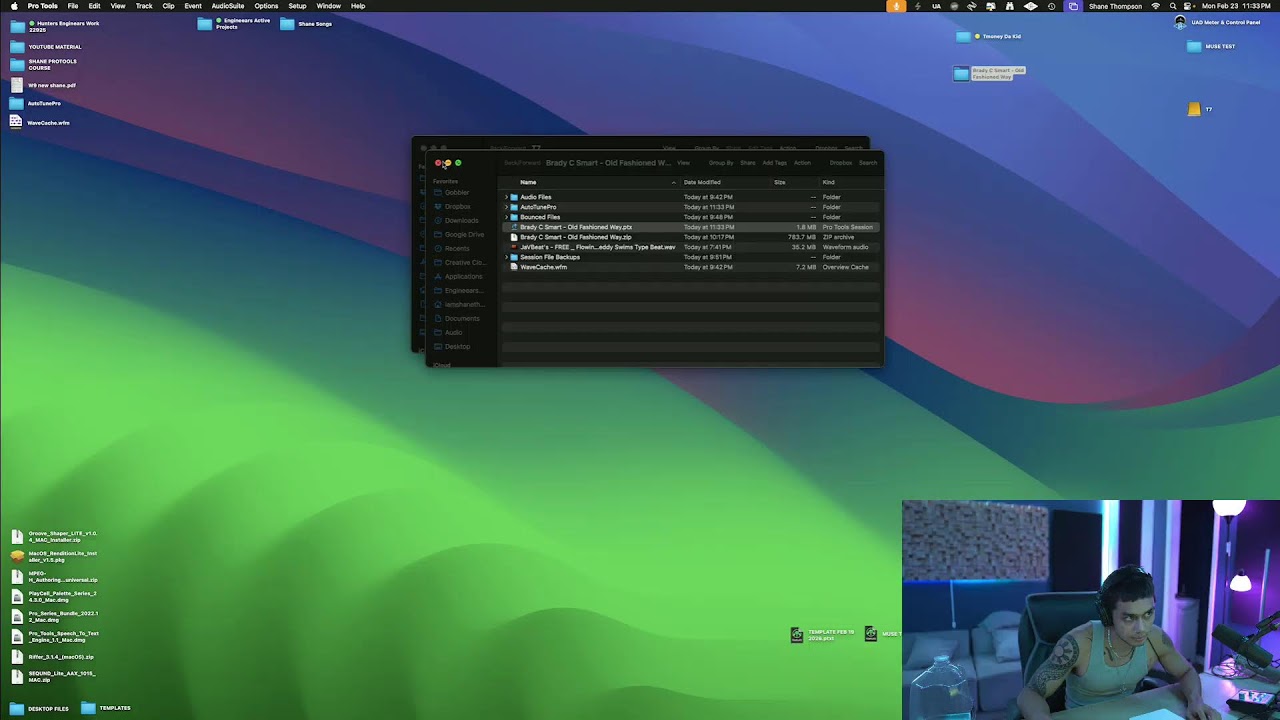This screenshot has height=720, width=1280.
Task: Open Spotlight search magnifier
Action: [1173, 6]
